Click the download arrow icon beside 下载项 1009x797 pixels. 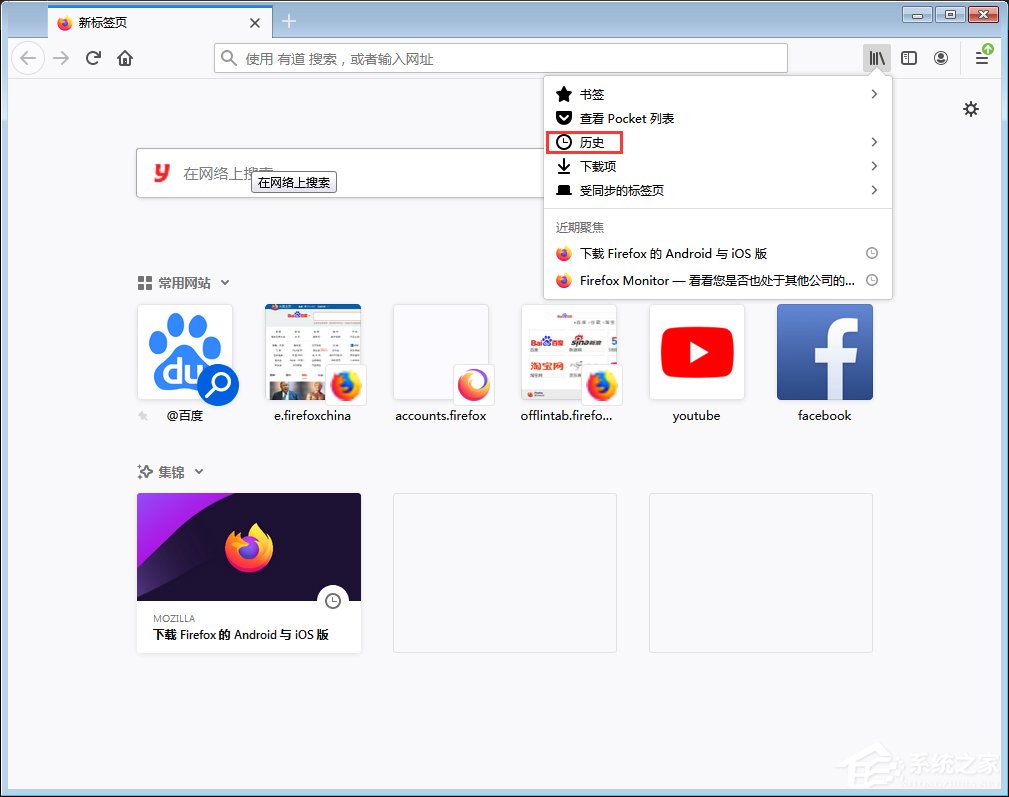point(564,166)
